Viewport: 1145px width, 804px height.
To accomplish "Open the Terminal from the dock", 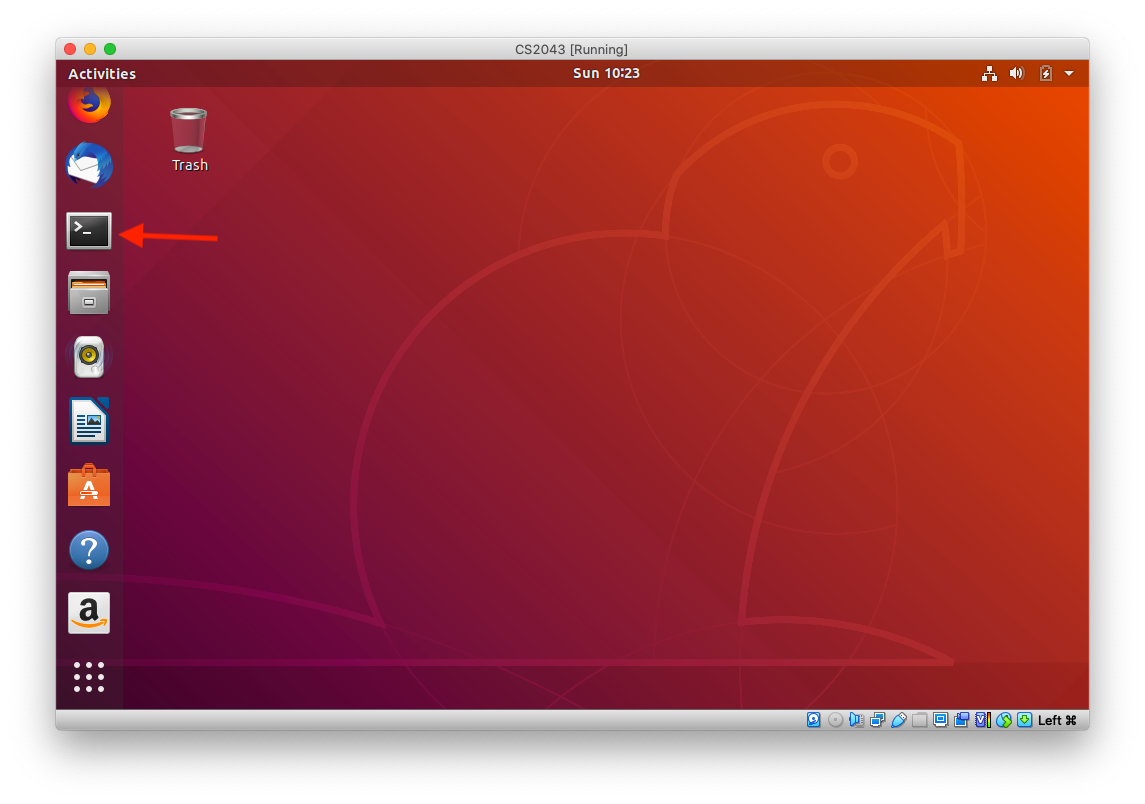I will (89, 231).
